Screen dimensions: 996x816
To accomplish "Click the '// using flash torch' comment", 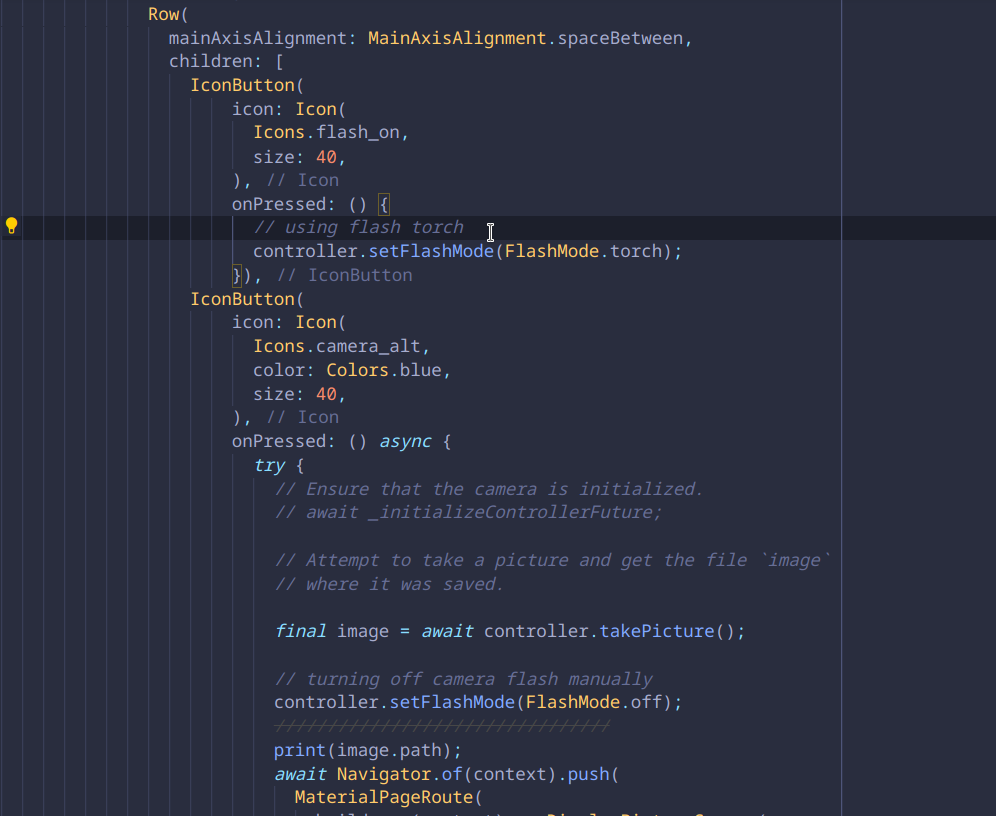I will tap(358, 227).
